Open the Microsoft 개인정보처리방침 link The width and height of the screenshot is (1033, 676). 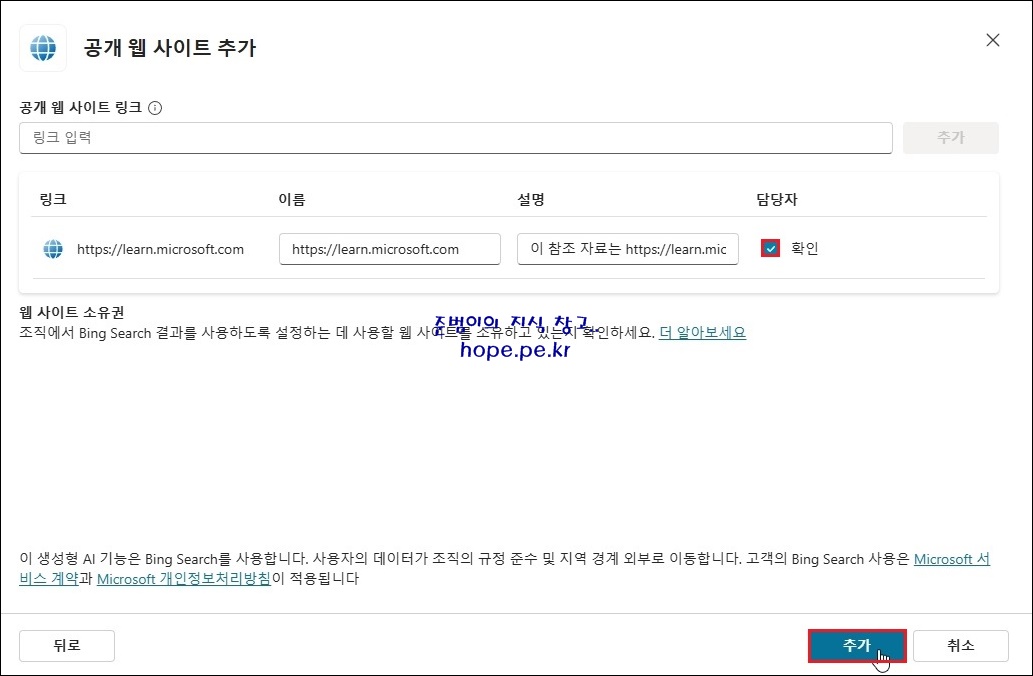click(x=184, y=578)
